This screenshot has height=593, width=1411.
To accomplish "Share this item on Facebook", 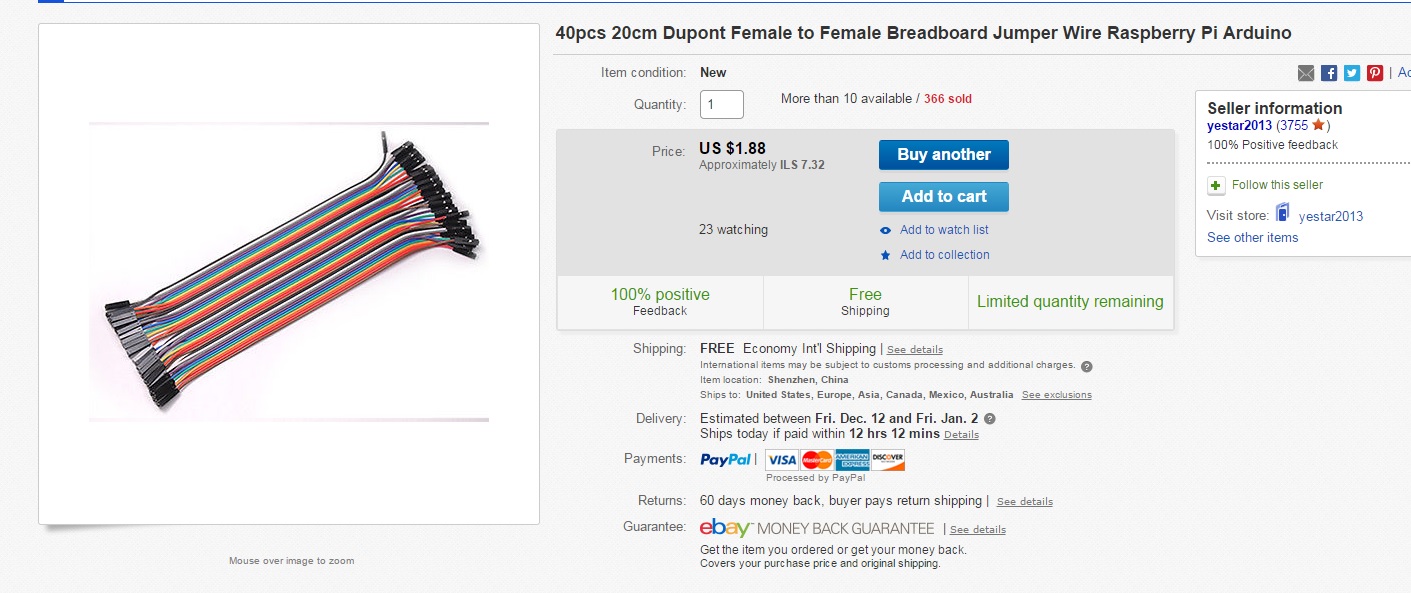I will (x=1329, y=73).
